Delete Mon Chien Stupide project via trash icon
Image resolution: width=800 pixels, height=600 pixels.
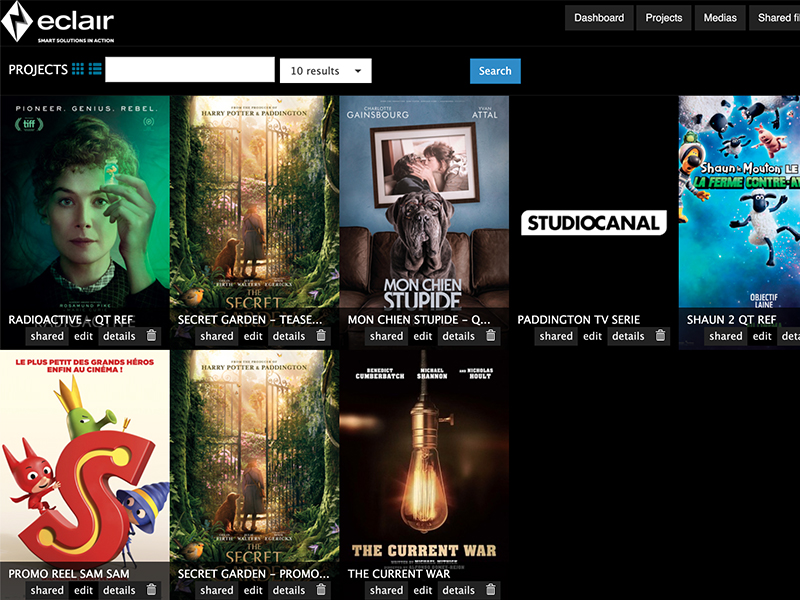coord(491,336)
